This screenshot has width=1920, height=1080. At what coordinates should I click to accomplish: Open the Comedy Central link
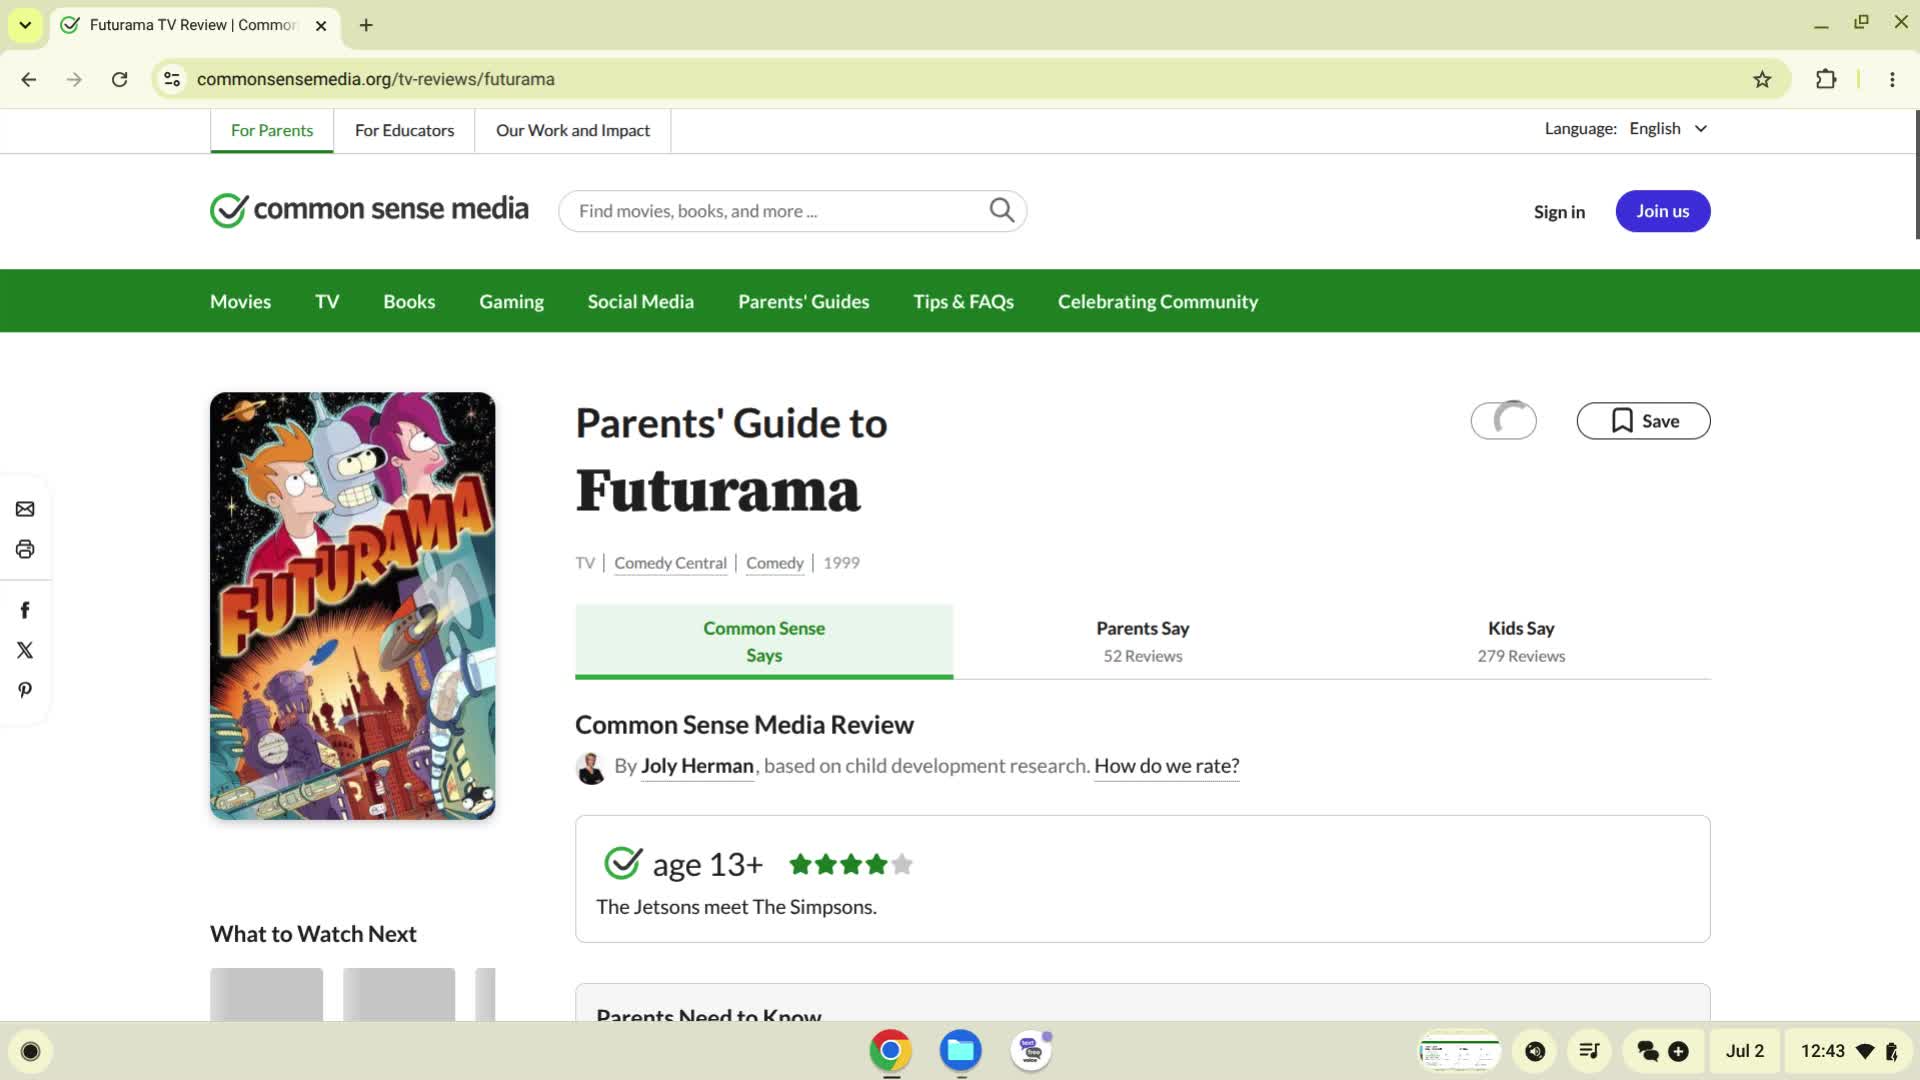click(670, 563)
